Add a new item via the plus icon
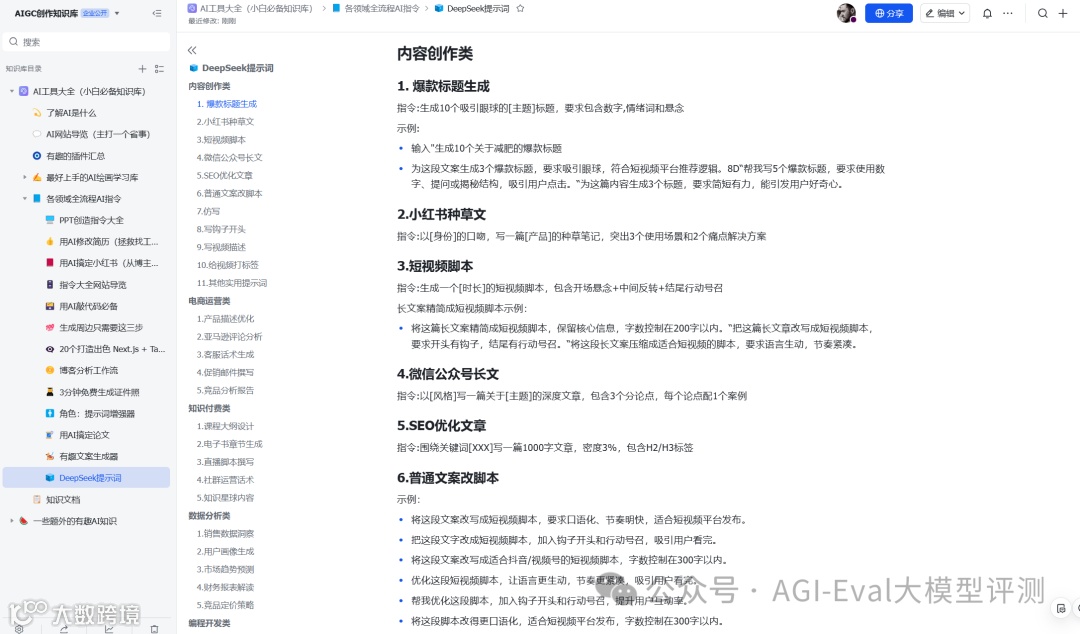The height and width of the screenshot is (634, 1080). 142,69
